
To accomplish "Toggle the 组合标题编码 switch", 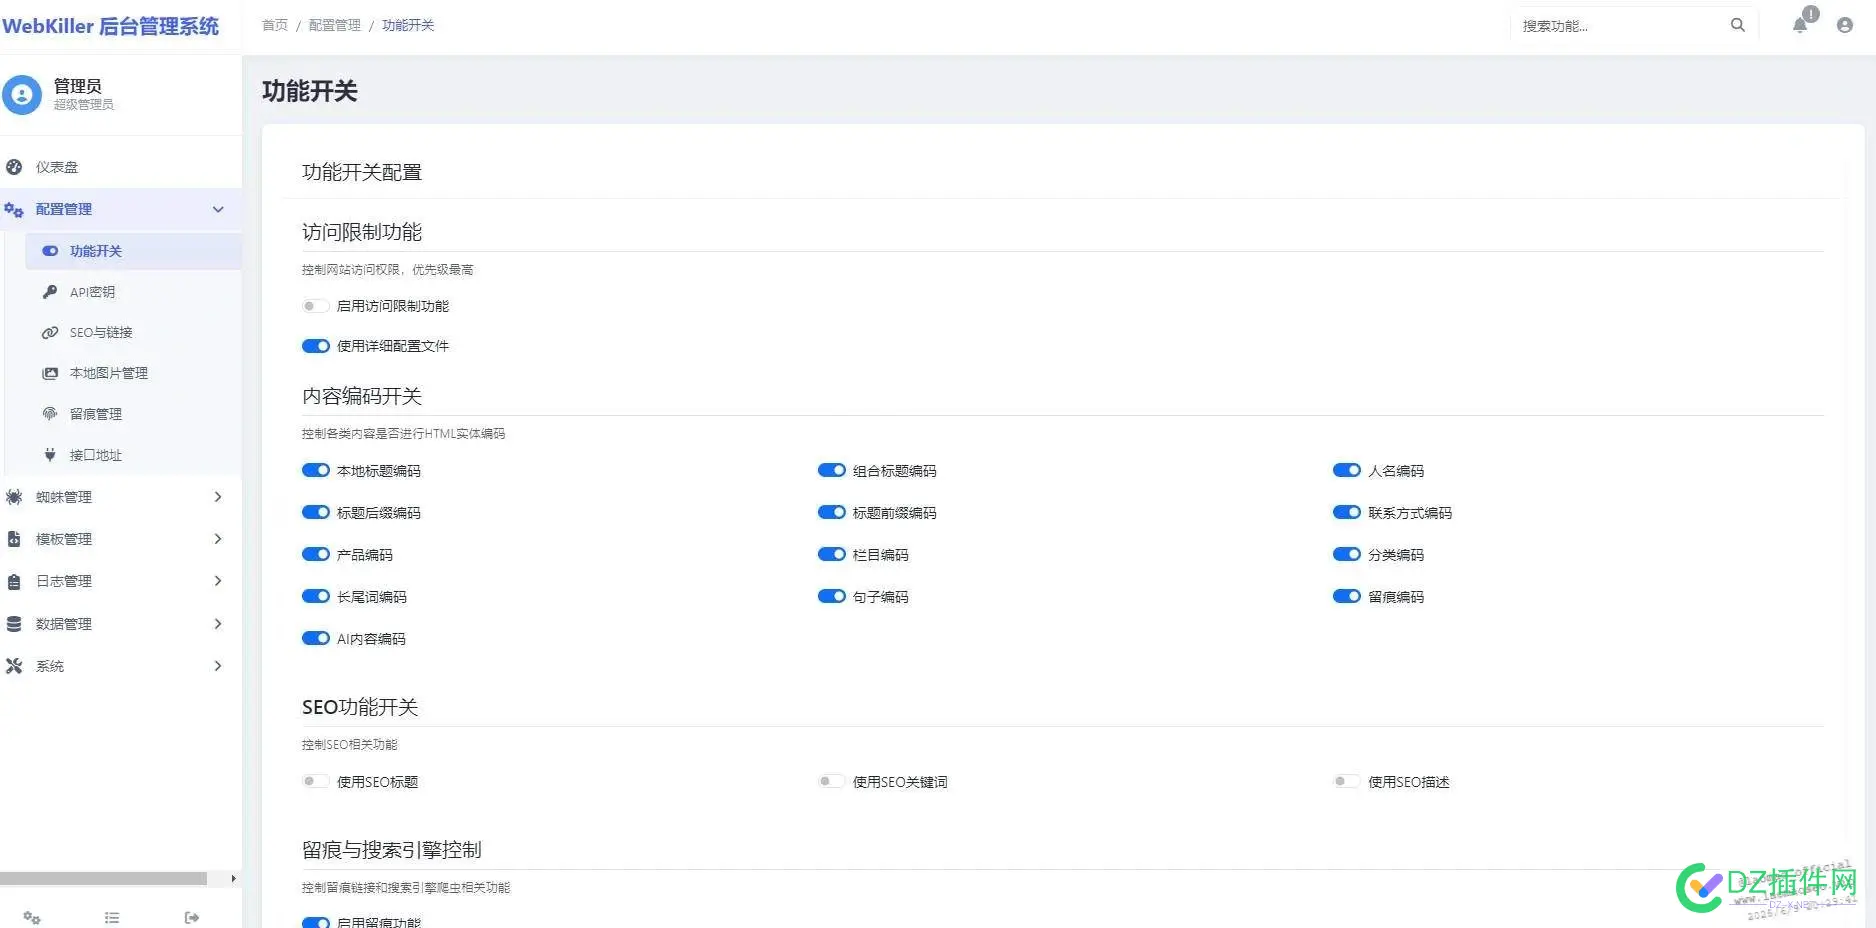I will 832,470.
